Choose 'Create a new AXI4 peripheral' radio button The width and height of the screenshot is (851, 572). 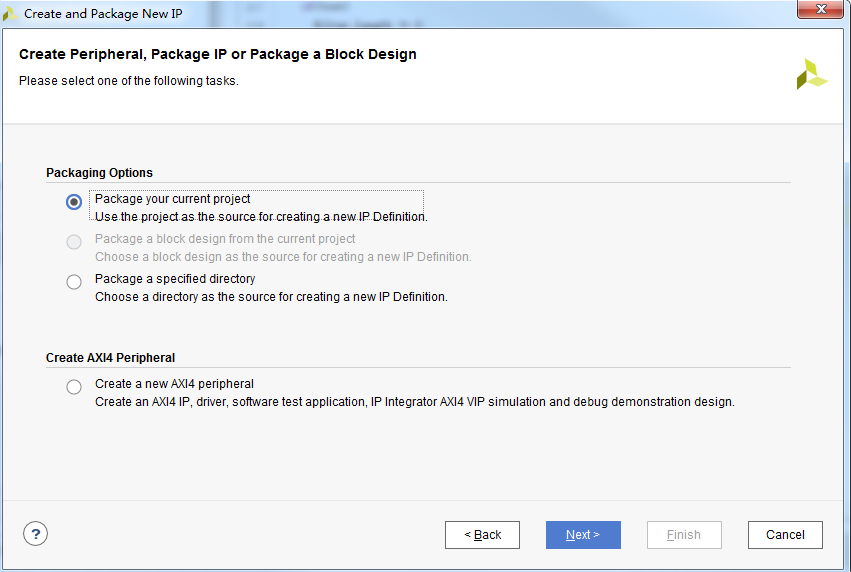74,387
